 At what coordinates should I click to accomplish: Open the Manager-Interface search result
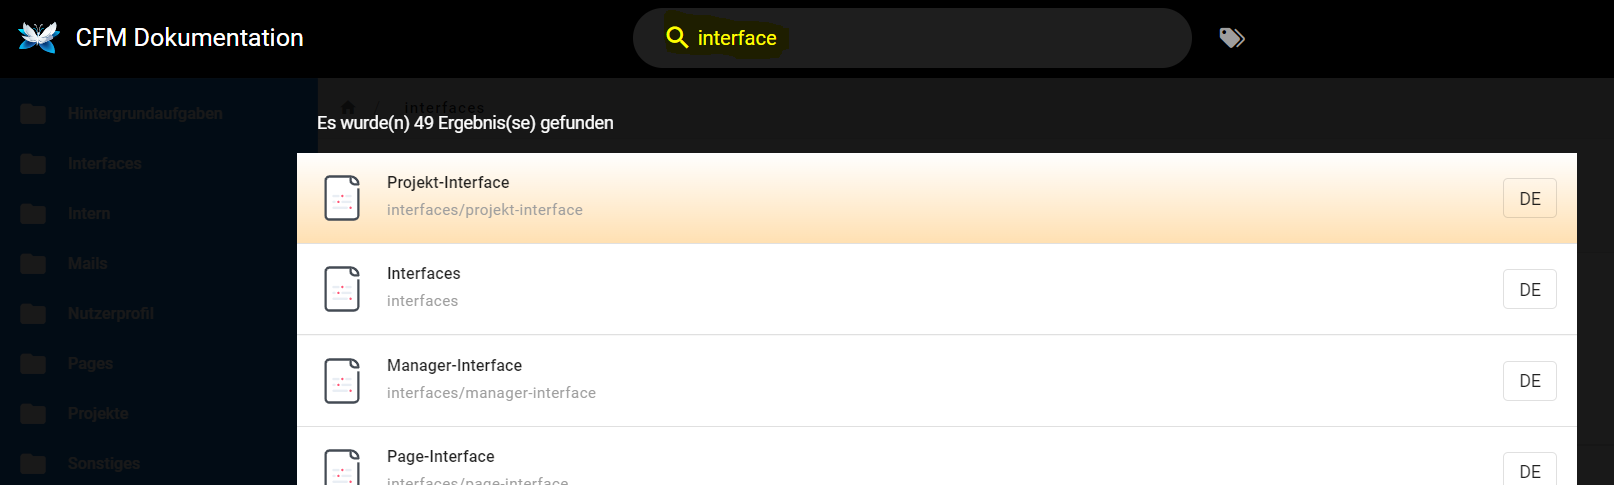937,381
